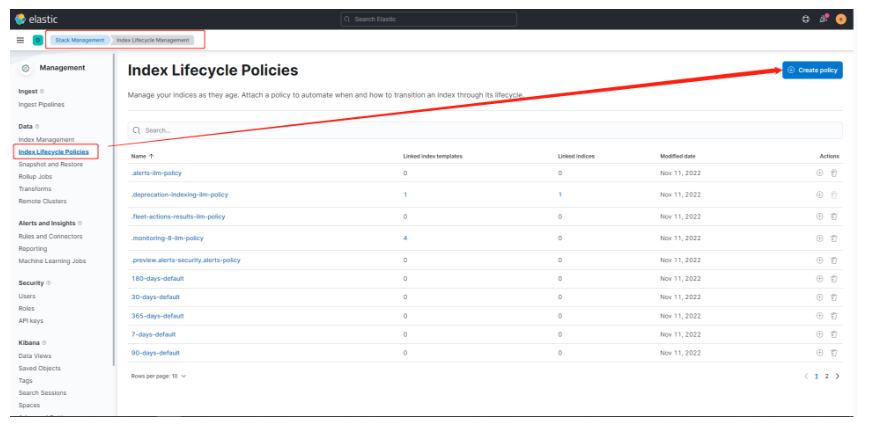Open Index Management in sidebar
Image resolution: width=874 pixels, height=426 pixels.
[x=46, y=139]
